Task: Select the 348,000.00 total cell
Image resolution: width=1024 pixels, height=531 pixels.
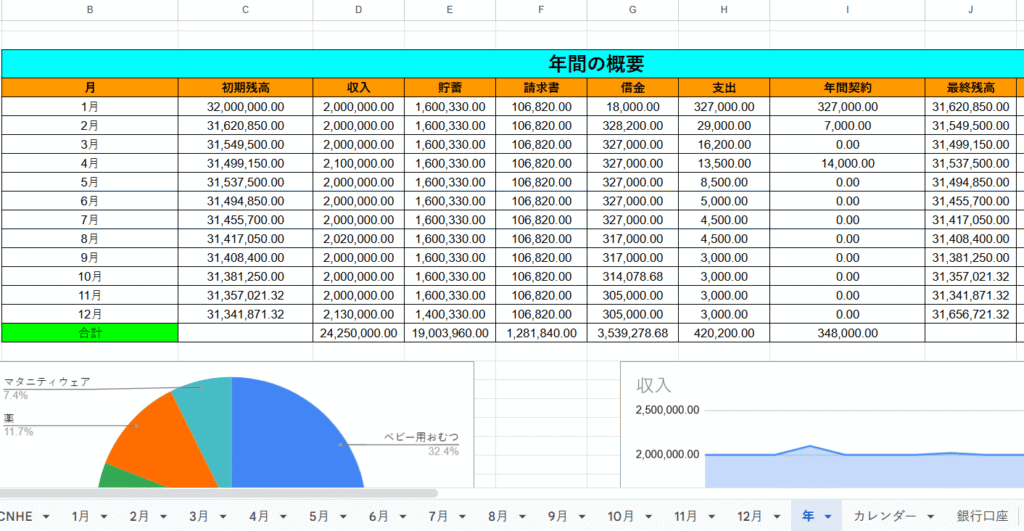Action: pyautogui.click(x=848, y=333)
